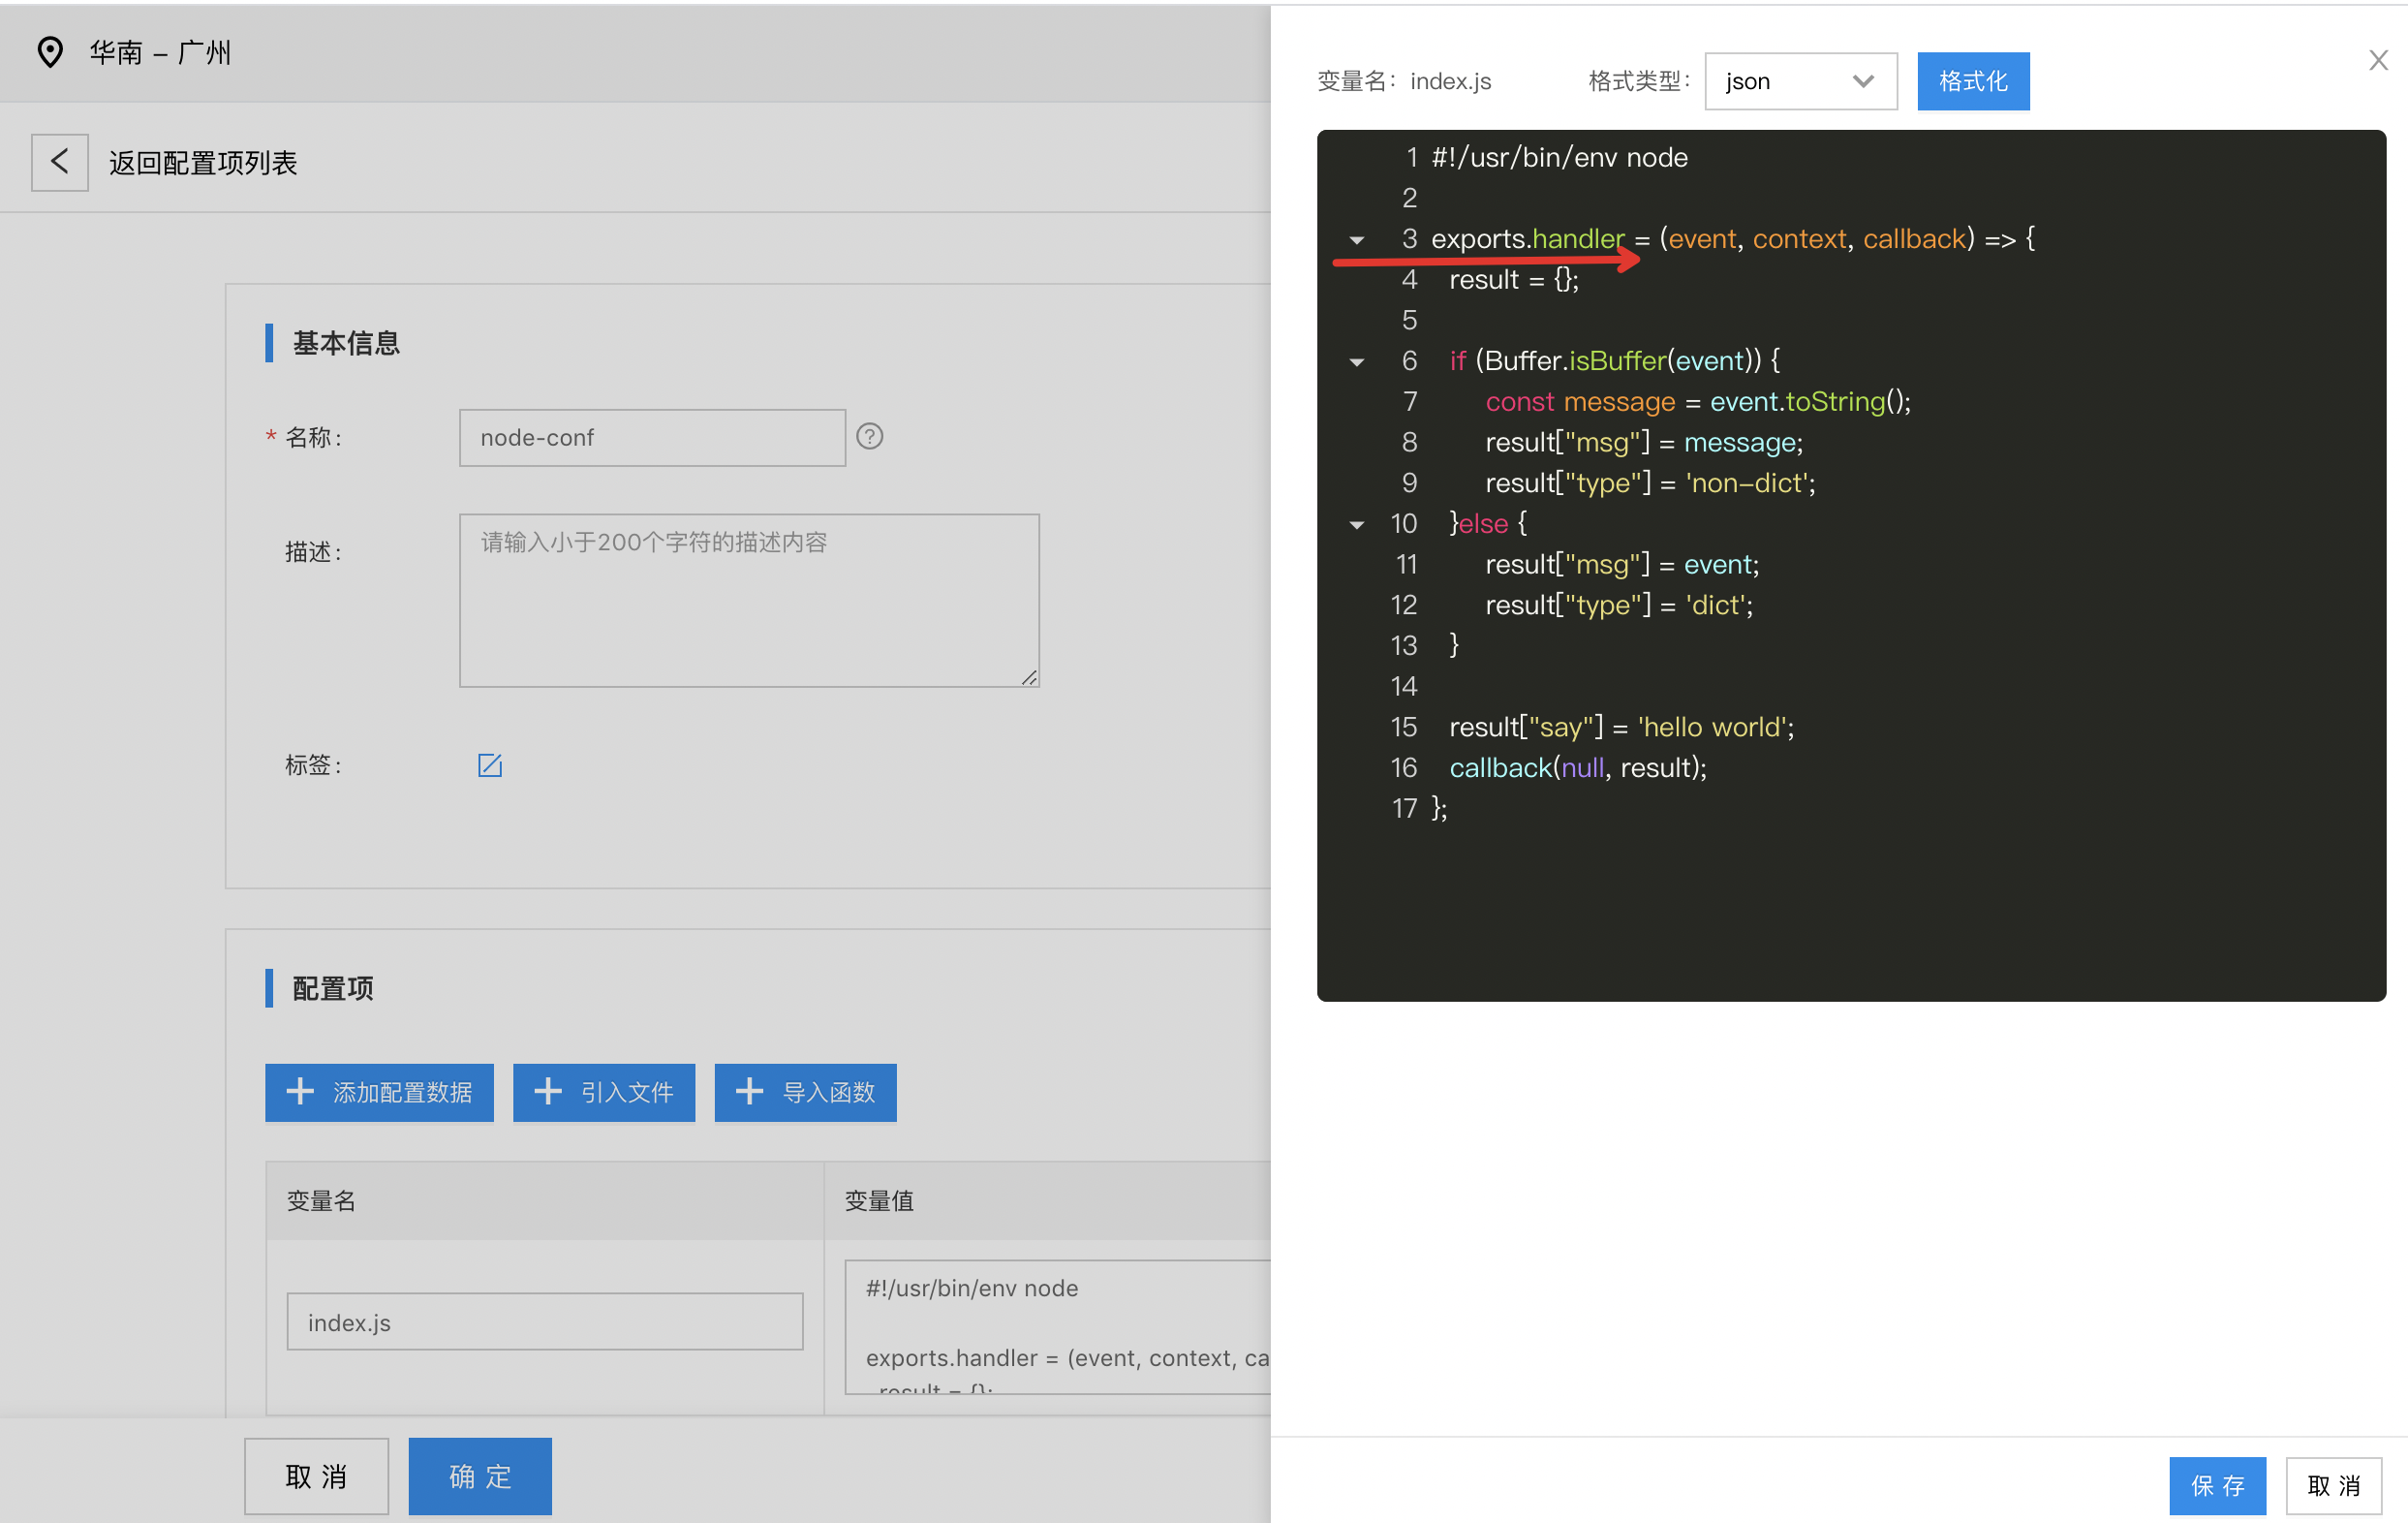Click the 导入函数 button
Image resolution: width=2408 pixels, height=1523 pixels.
point(805,1092)
